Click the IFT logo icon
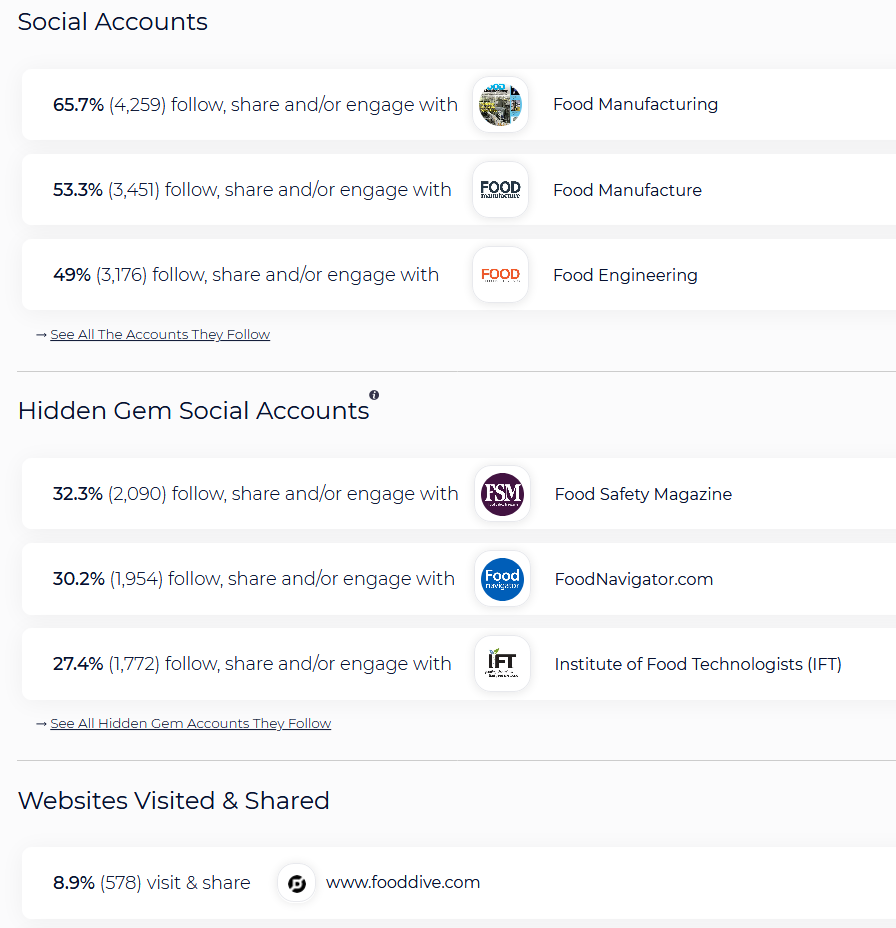The image size is (896, 928). 502,663
